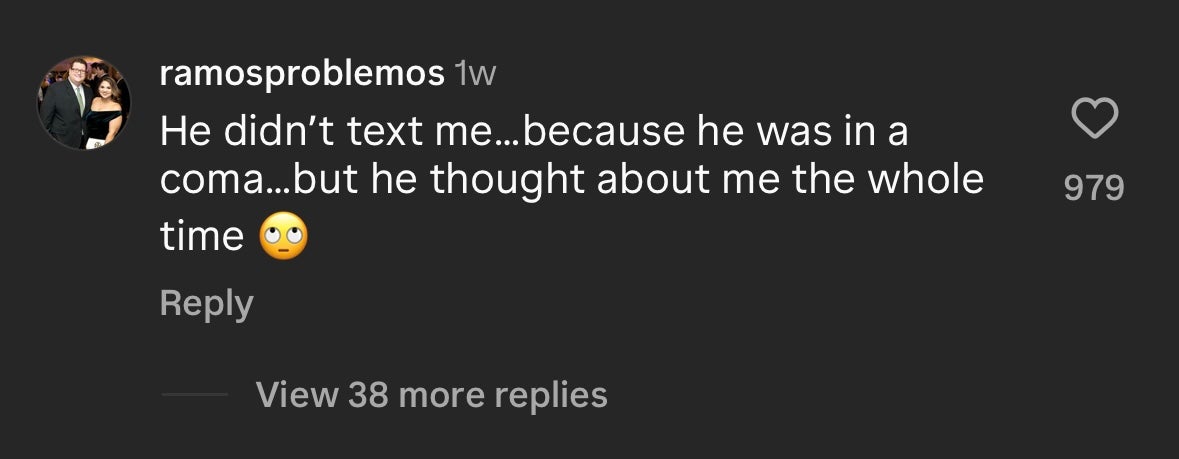The image size is (1179, 459).
Task: Expand "View 38 more replies"
Action: pyautogui.click(x=431, y=395)
